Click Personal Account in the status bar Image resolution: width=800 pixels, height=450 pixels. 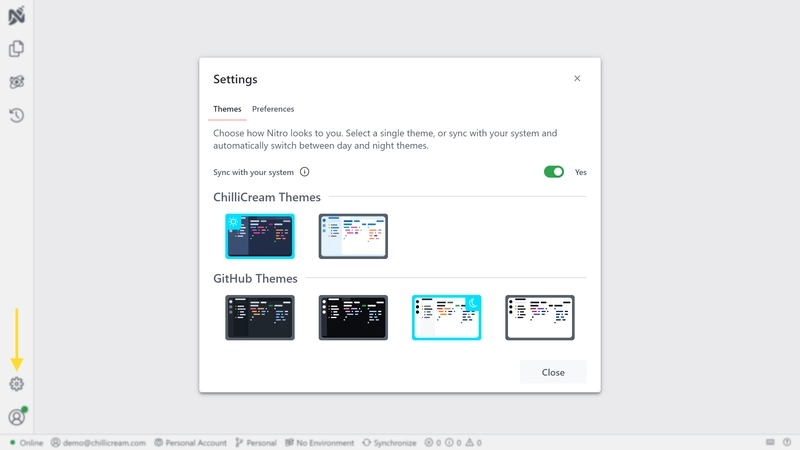(191, 442)
